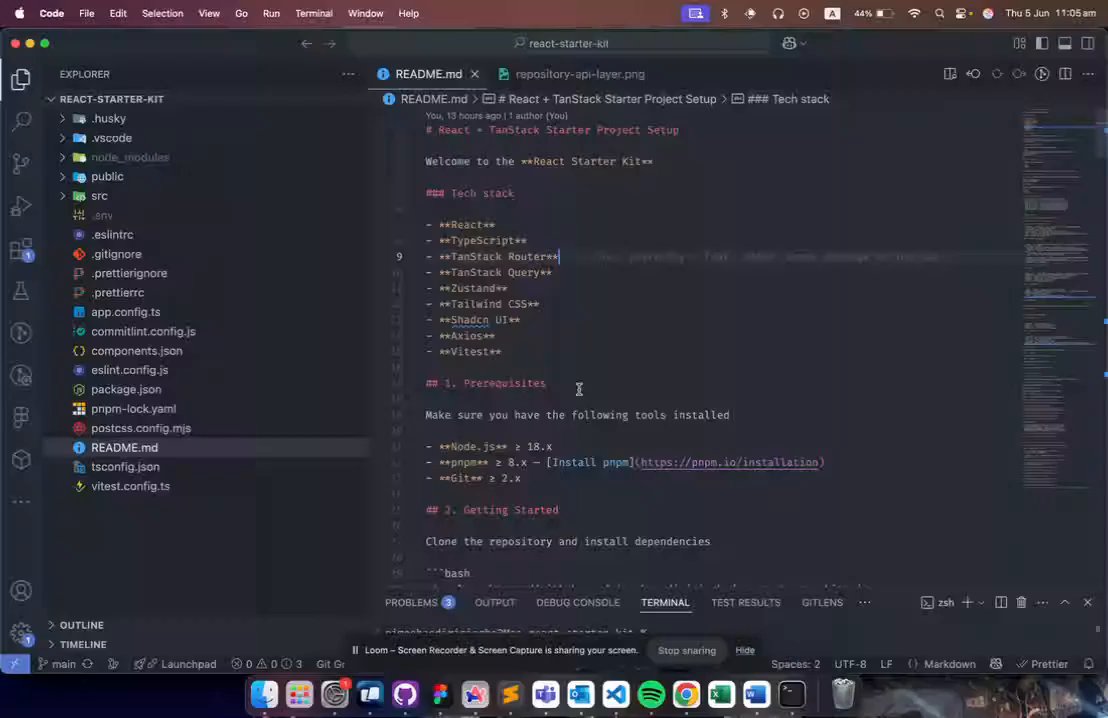The width and height of the screenshot is (1108, 718).
Task: Open the DEBUG CONSOLE panel tab
Action: (x=578, y=602)
